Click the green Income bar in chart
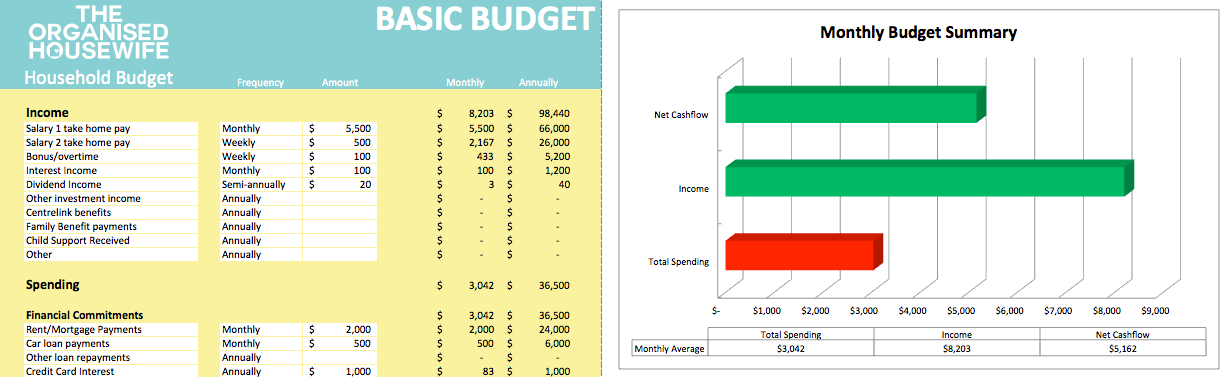 (930, 177)
